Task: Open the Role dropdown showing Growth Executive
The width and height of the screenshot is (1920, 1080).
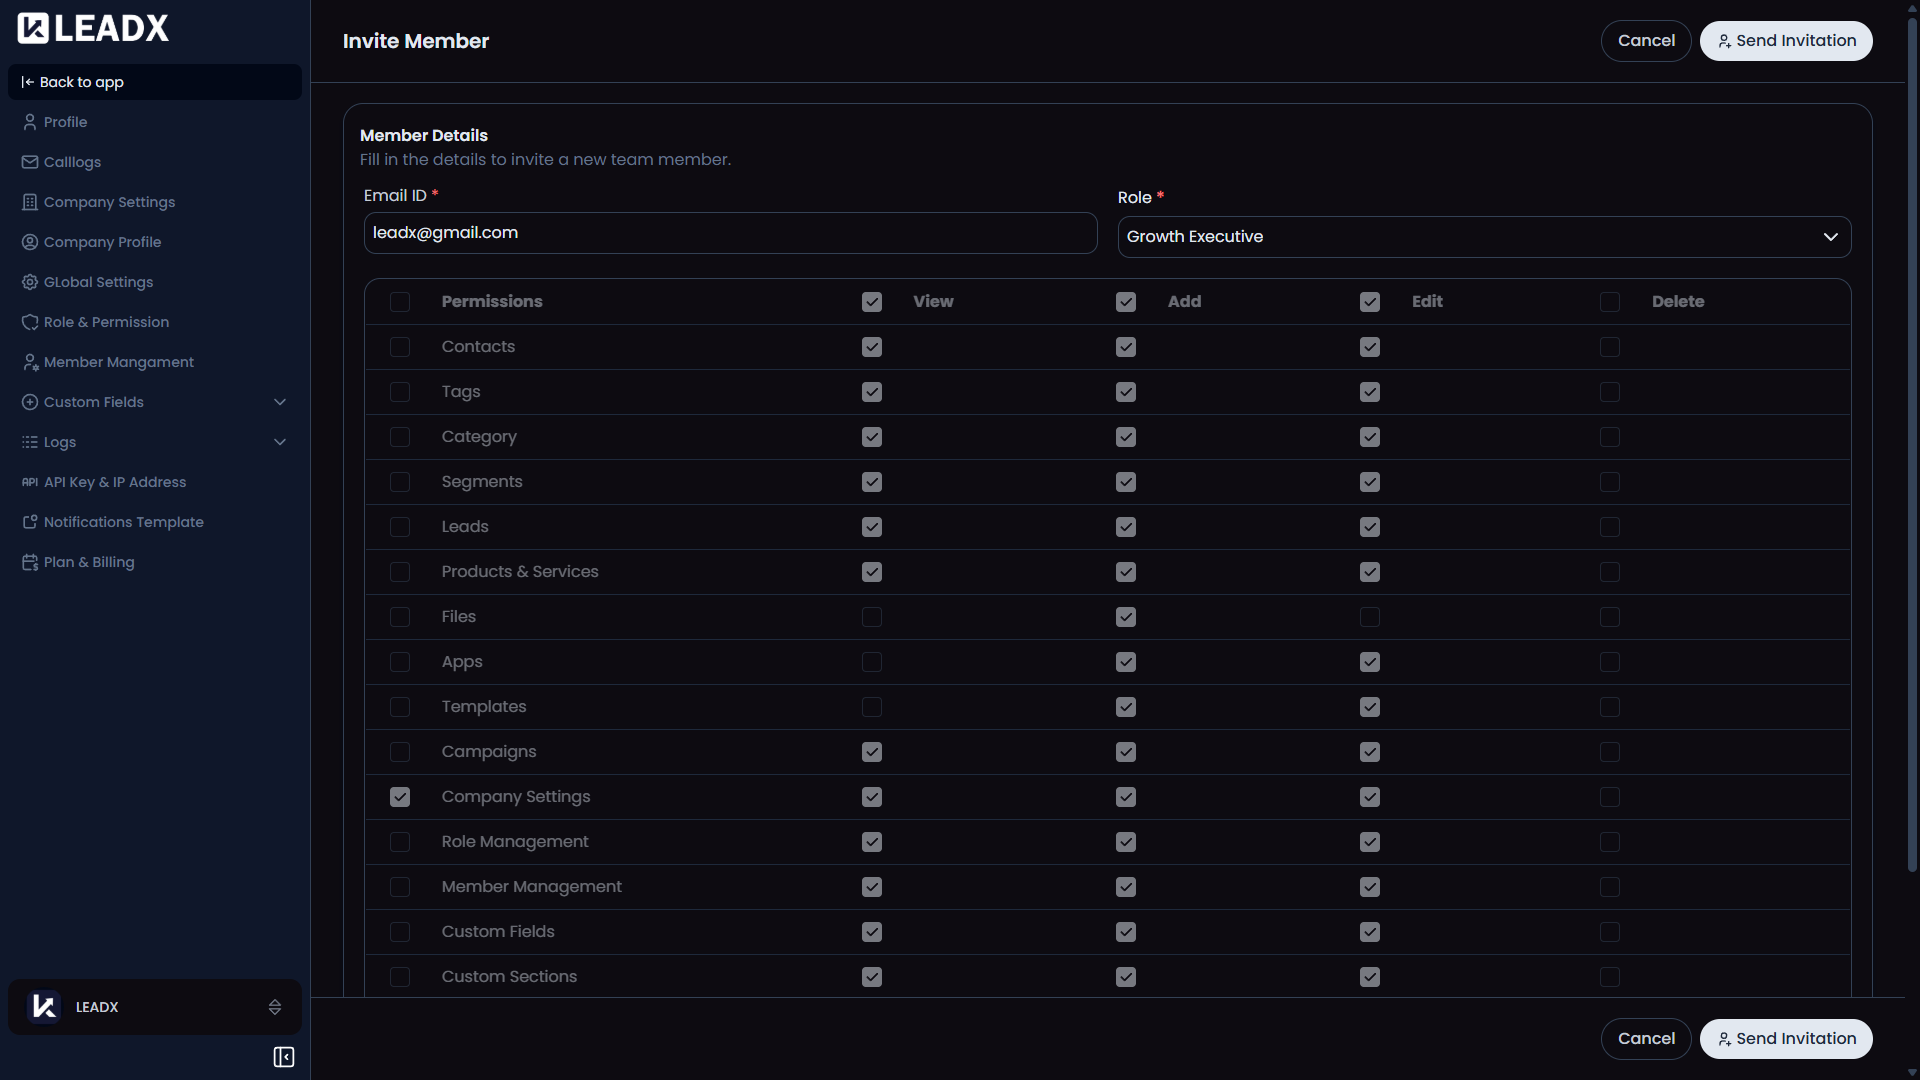Action: (1483, 236)
